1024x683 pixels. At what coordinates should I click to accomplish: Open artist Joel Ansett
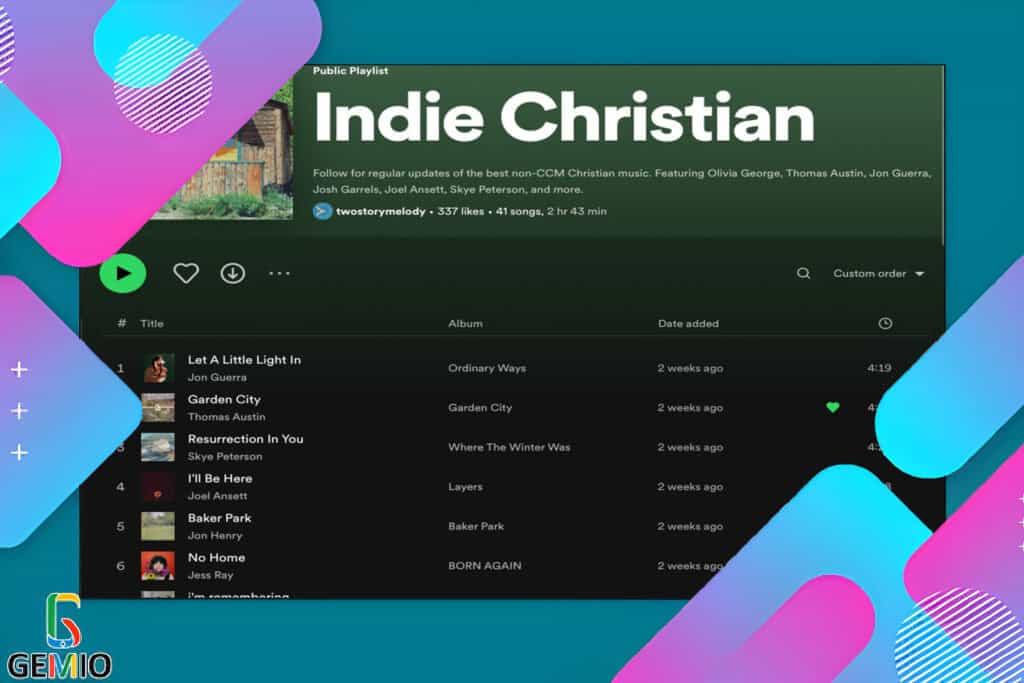point(217,496)
